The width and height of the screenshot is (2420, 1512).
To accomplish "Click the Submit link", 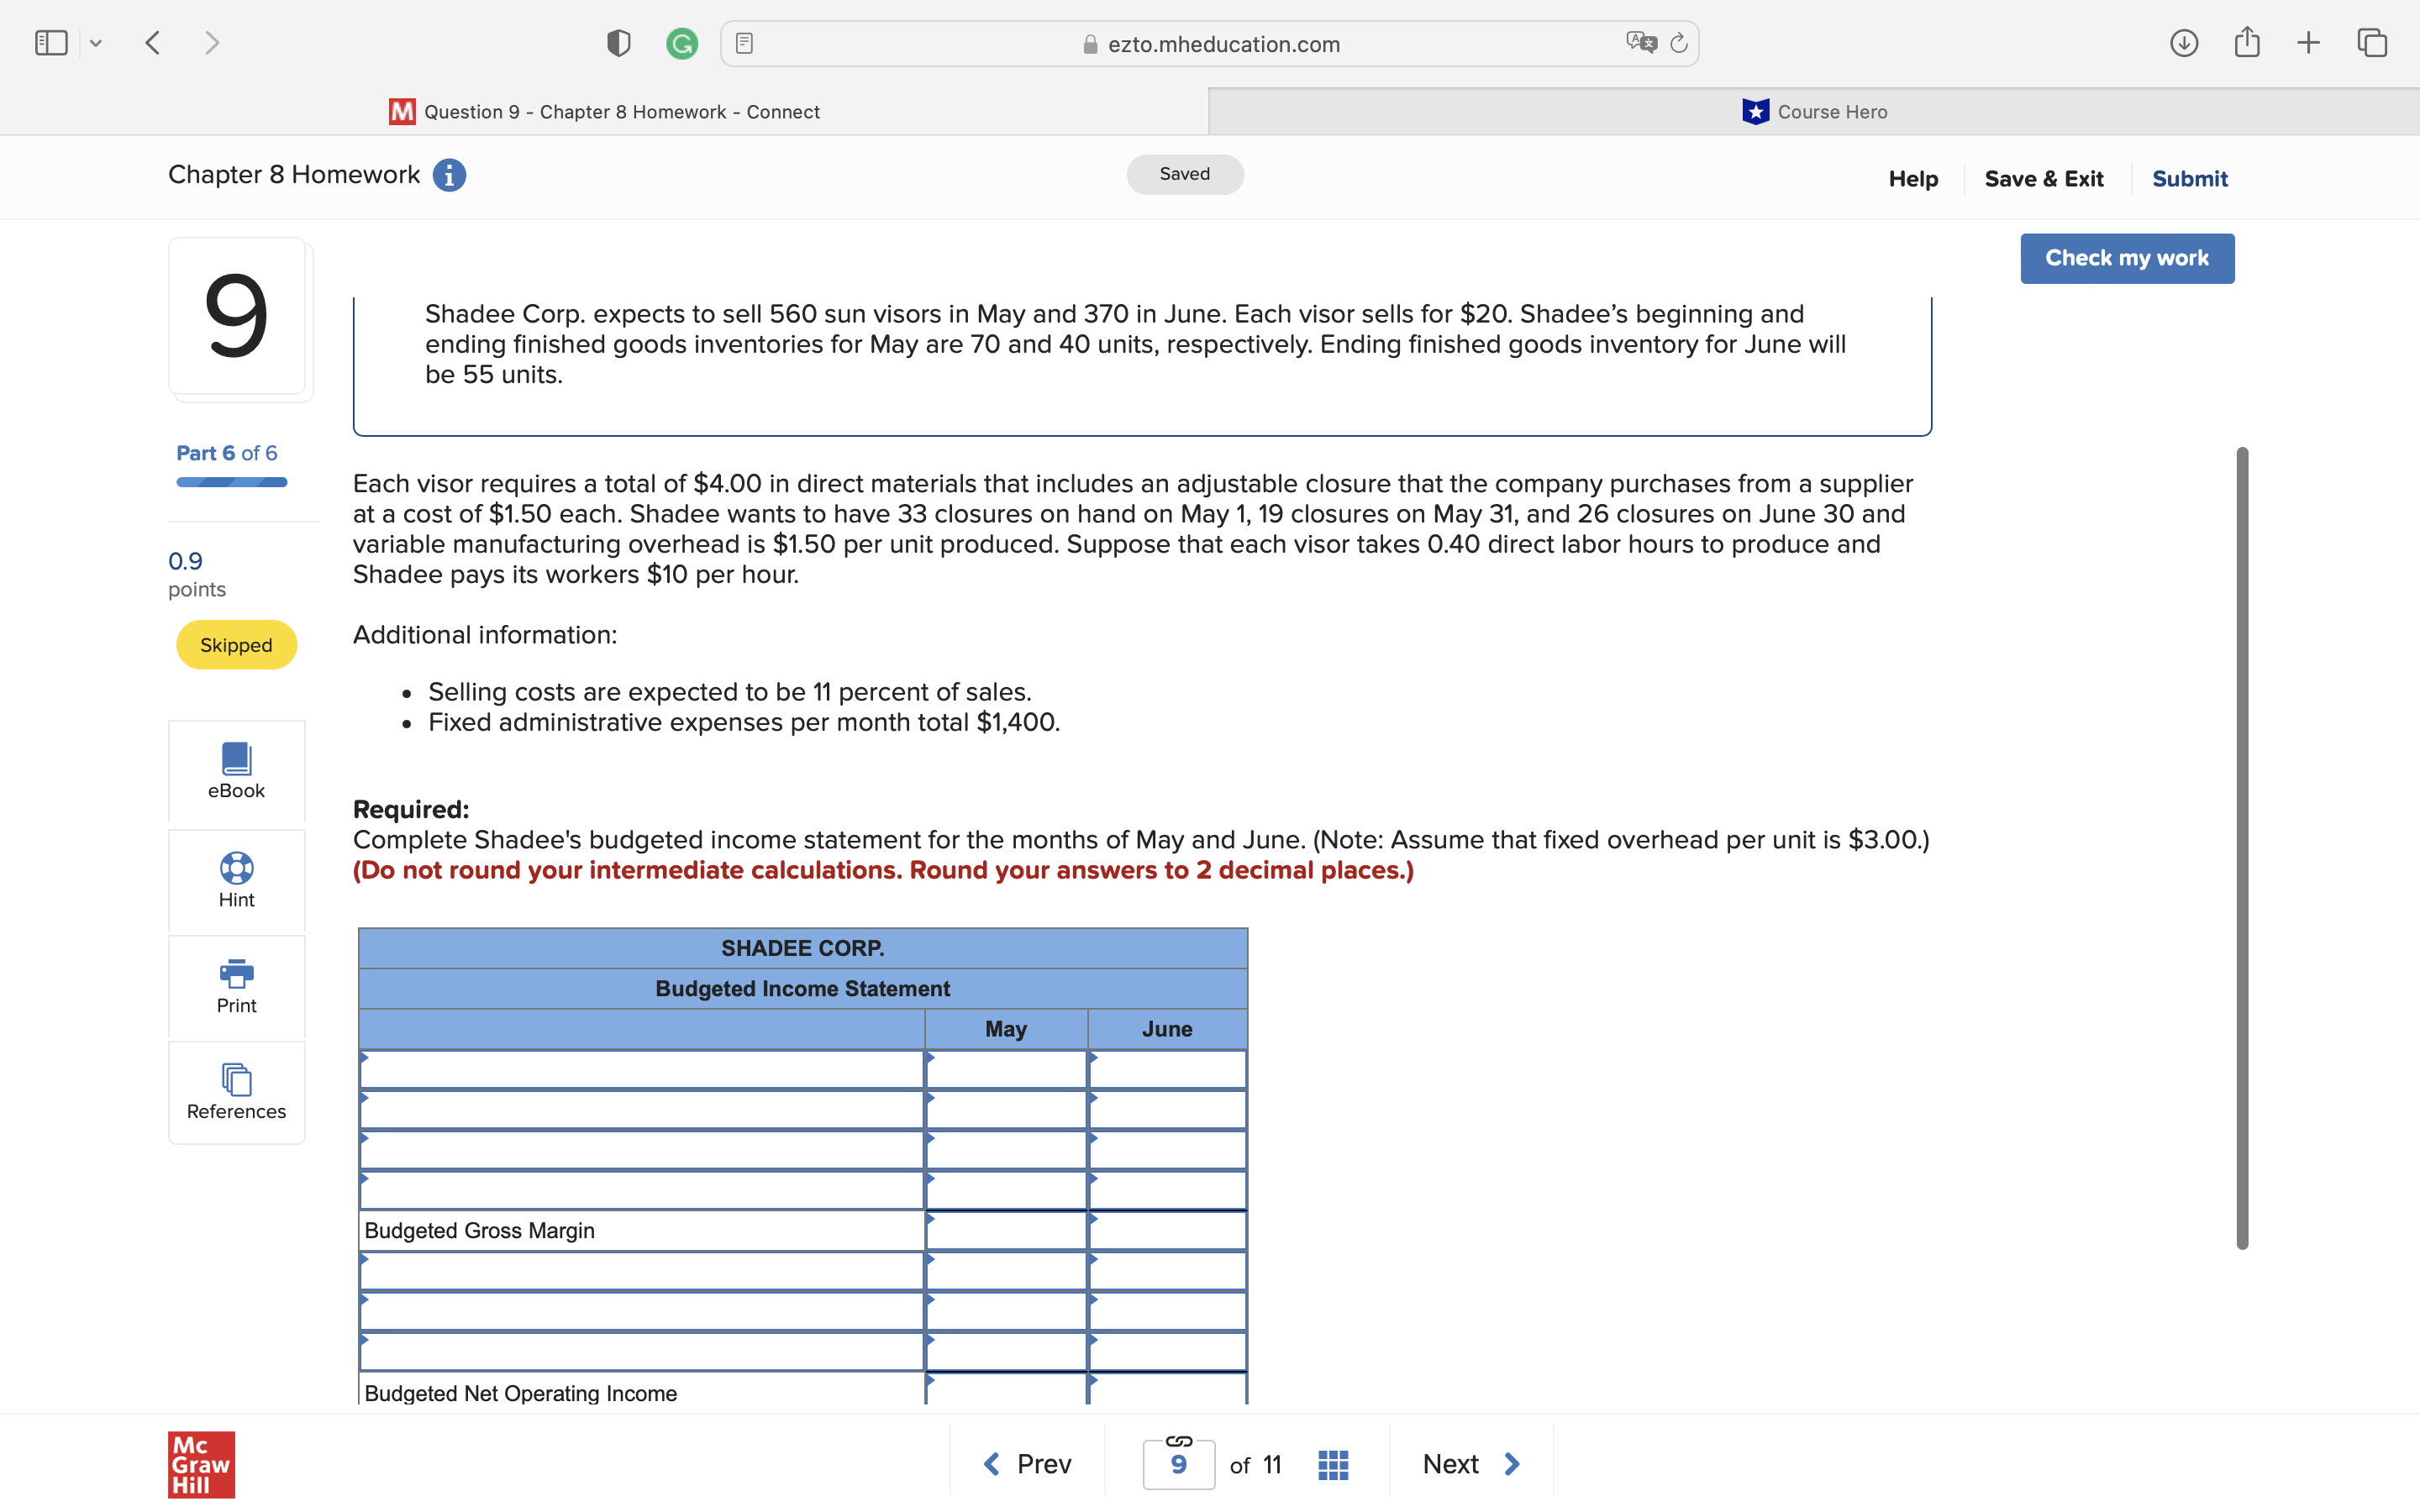I will click(x=2189, y=179).
